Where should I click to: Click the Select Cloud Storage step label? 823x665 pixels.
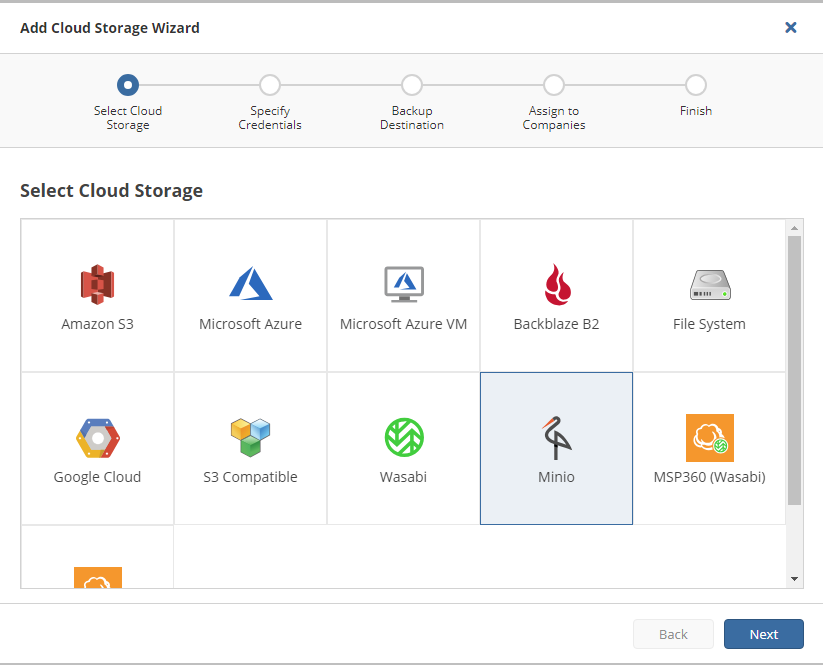click(x=128, y=118)
